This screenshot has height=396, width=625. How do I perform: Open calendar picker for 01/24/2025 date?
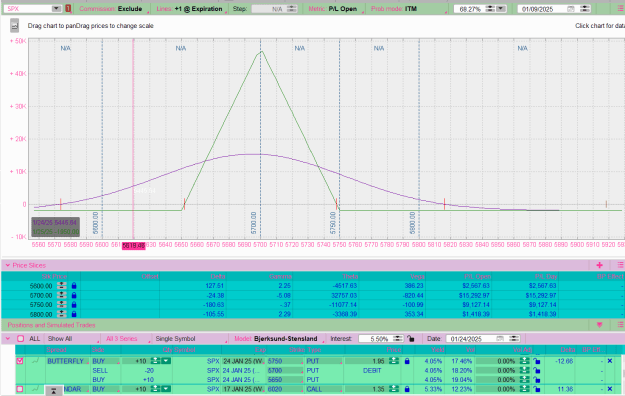(500, 339)
